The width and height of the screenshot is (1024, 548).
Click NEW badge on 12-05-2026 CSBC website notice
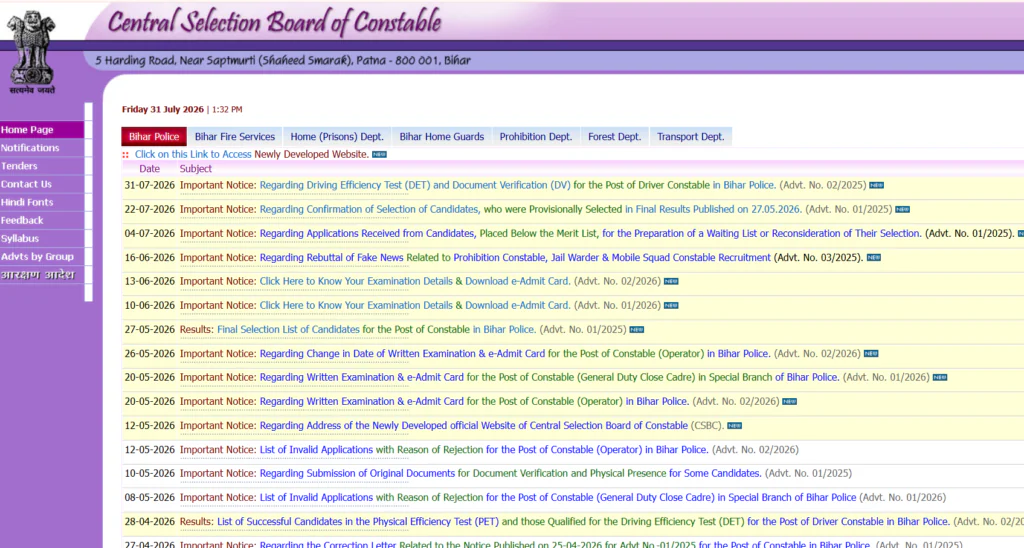[735, 426]
